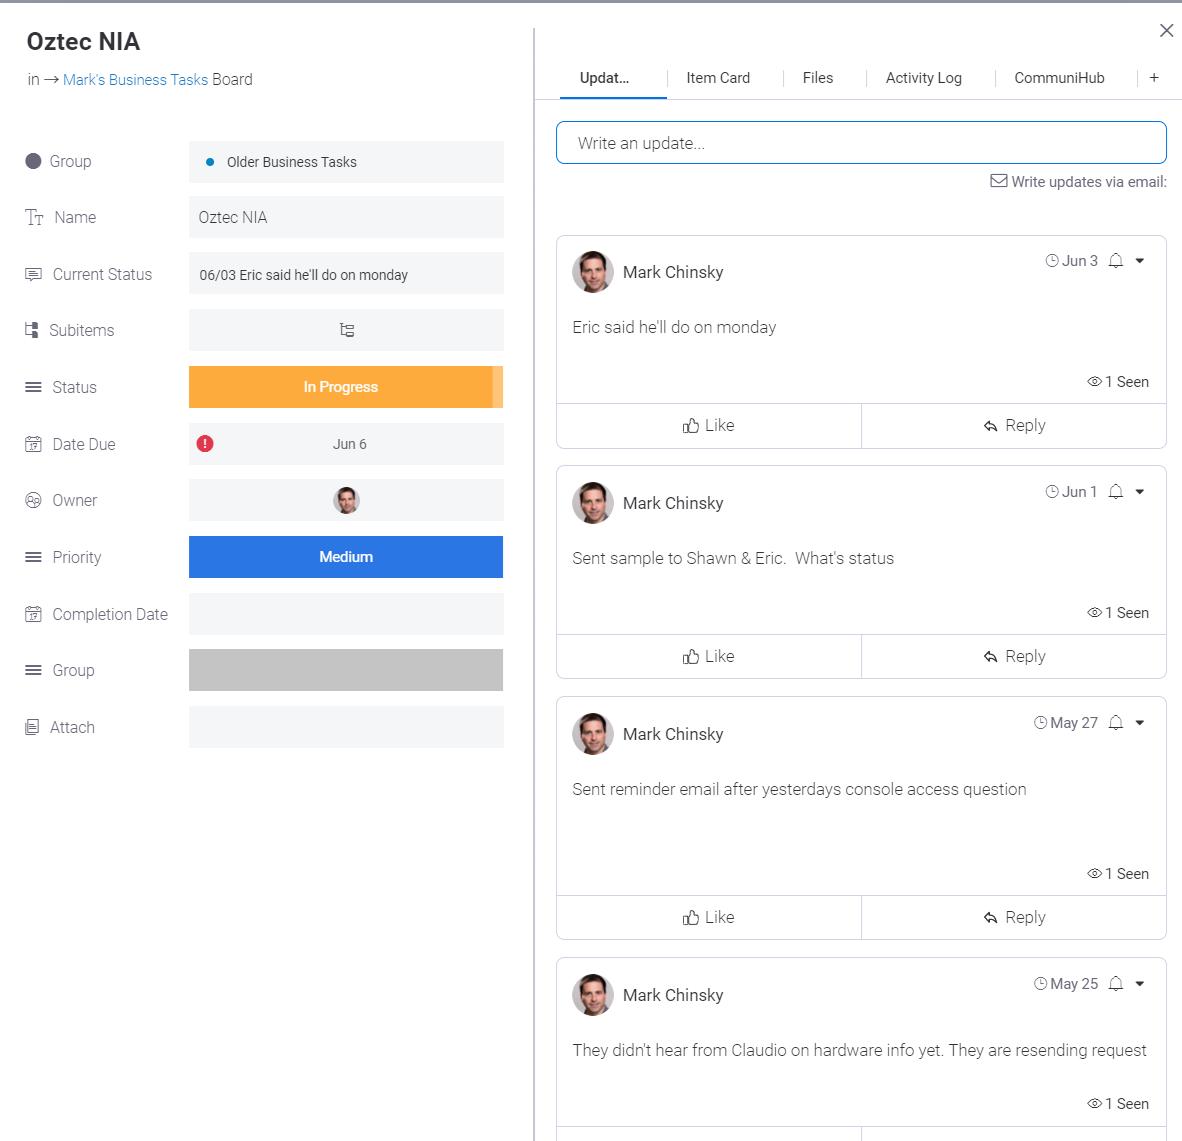This screenshot has height=1141, width=1182.
Task: Edit the Current Status text field
Action: point(346,274)
